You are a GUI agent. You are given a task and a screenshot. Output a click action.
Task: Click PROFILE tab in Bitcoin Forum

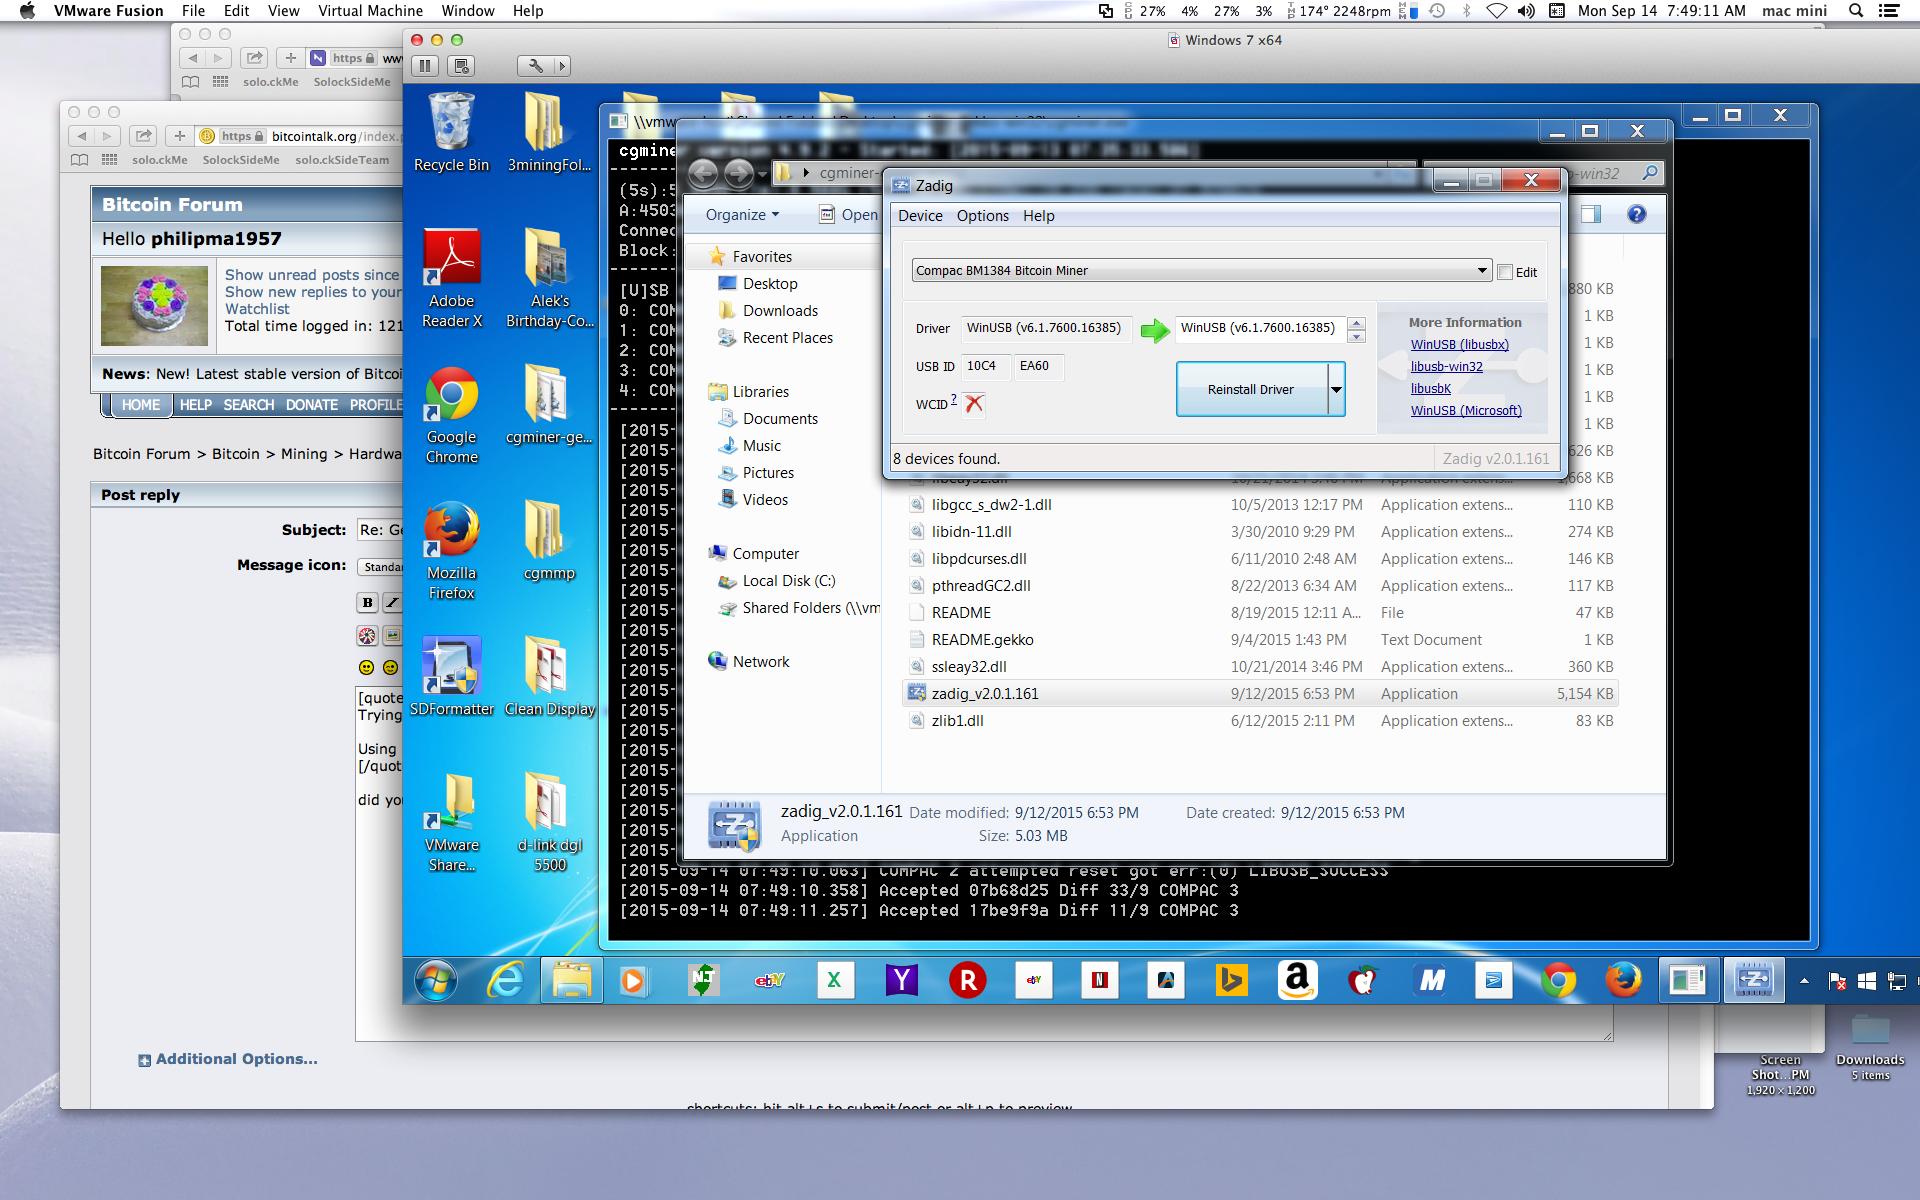click(x=376, y=405)
